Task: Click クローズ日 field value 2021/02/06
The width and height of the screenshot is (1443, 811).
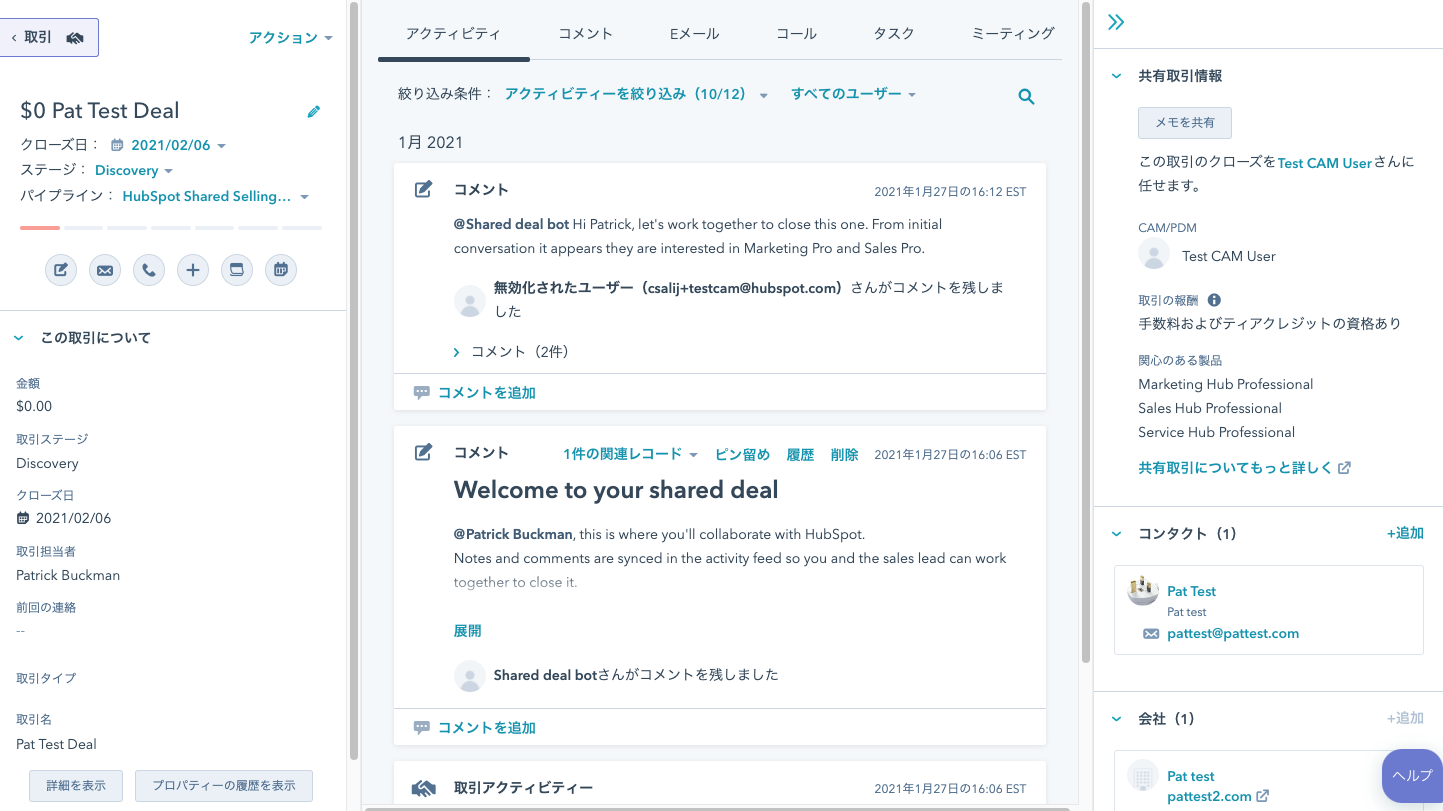Action: click(73, 519)
